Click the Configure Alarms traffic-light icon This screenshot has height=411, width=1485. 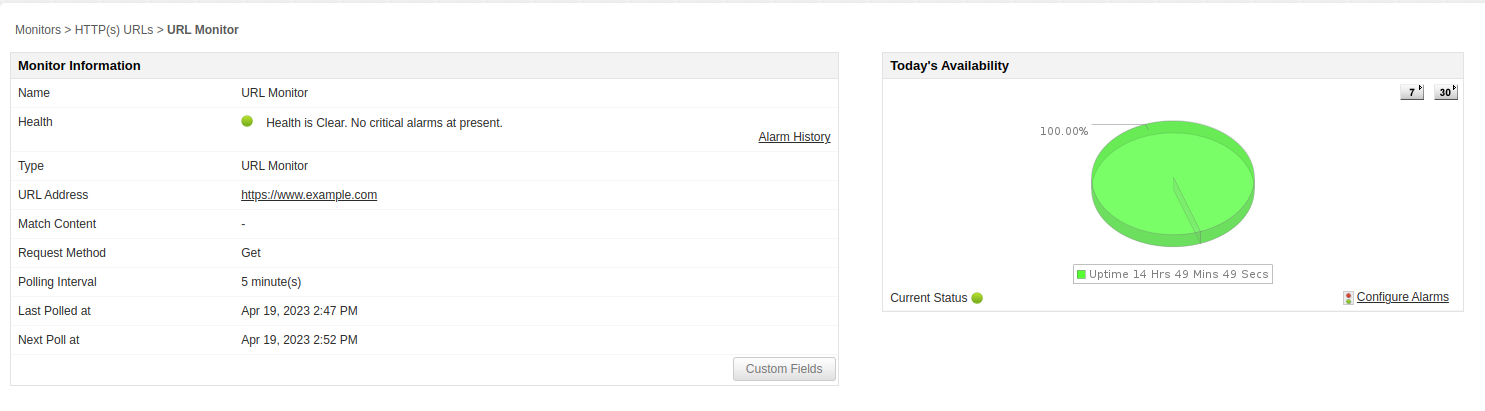coord(1348,298)
